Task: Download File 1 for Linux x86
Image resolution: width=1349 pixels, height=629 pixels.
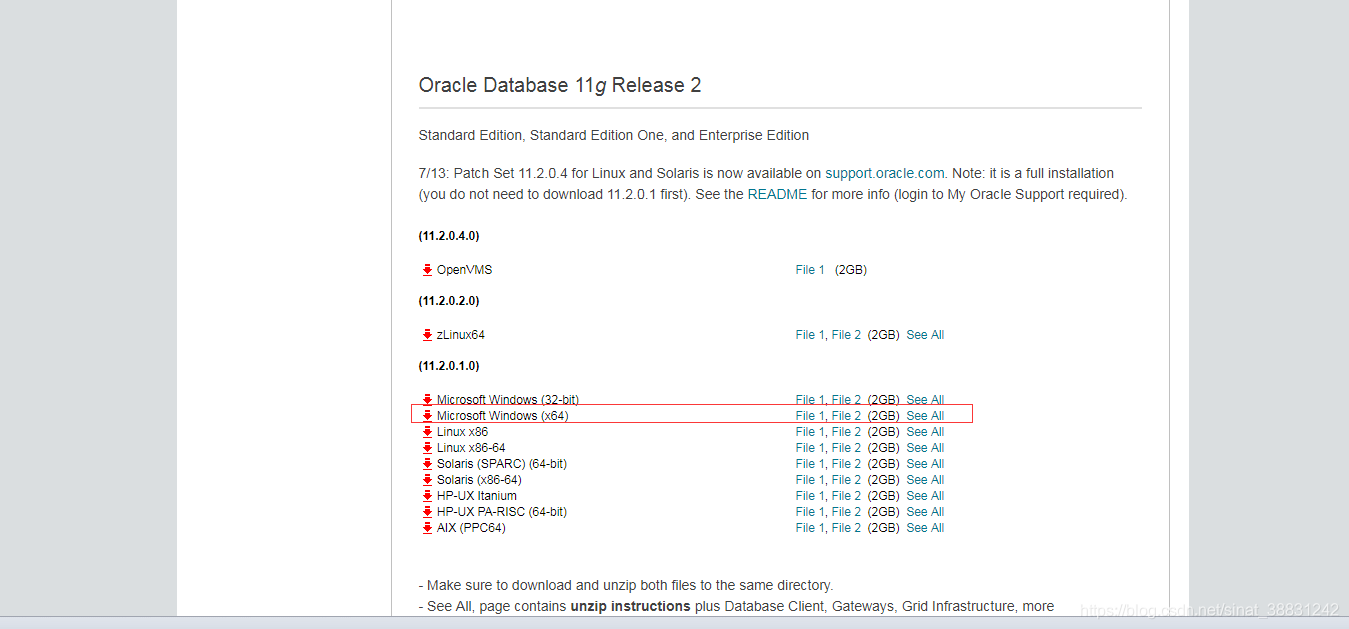Action: (810, 432)
